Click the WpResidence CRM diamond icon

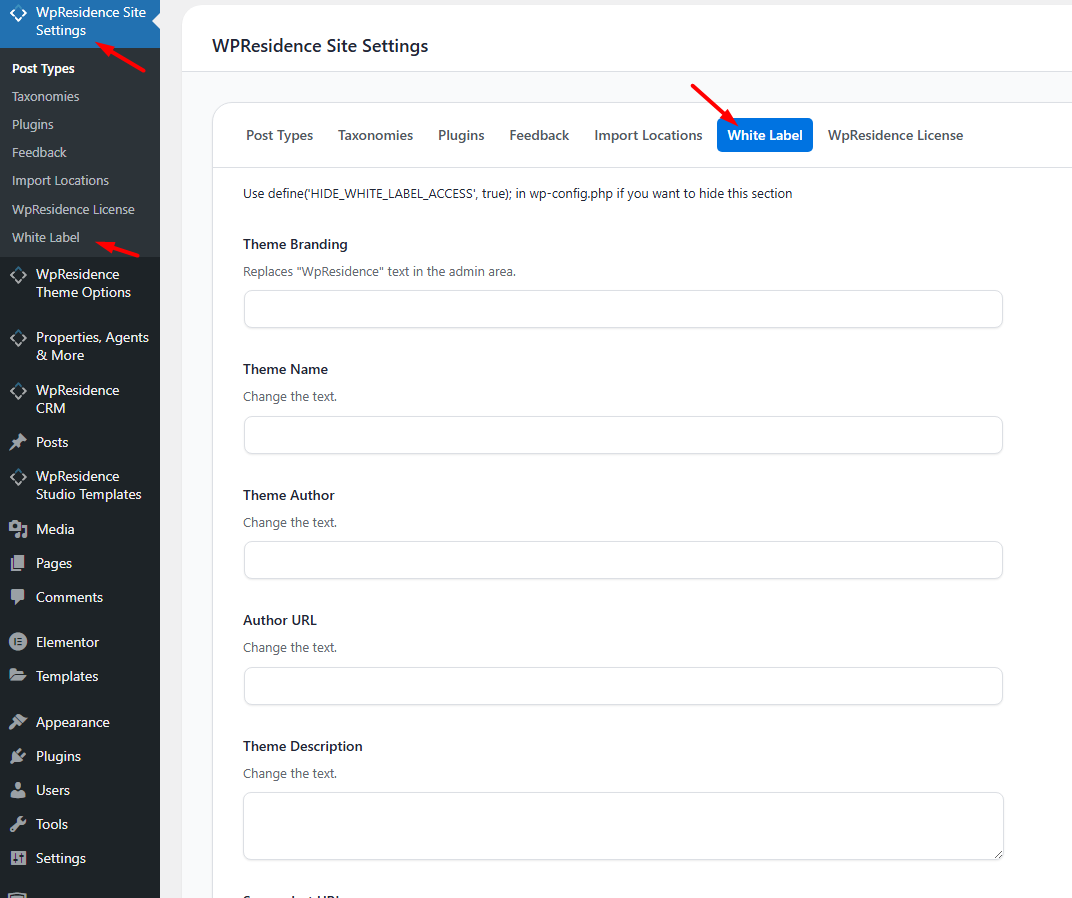tap(18, 391)
